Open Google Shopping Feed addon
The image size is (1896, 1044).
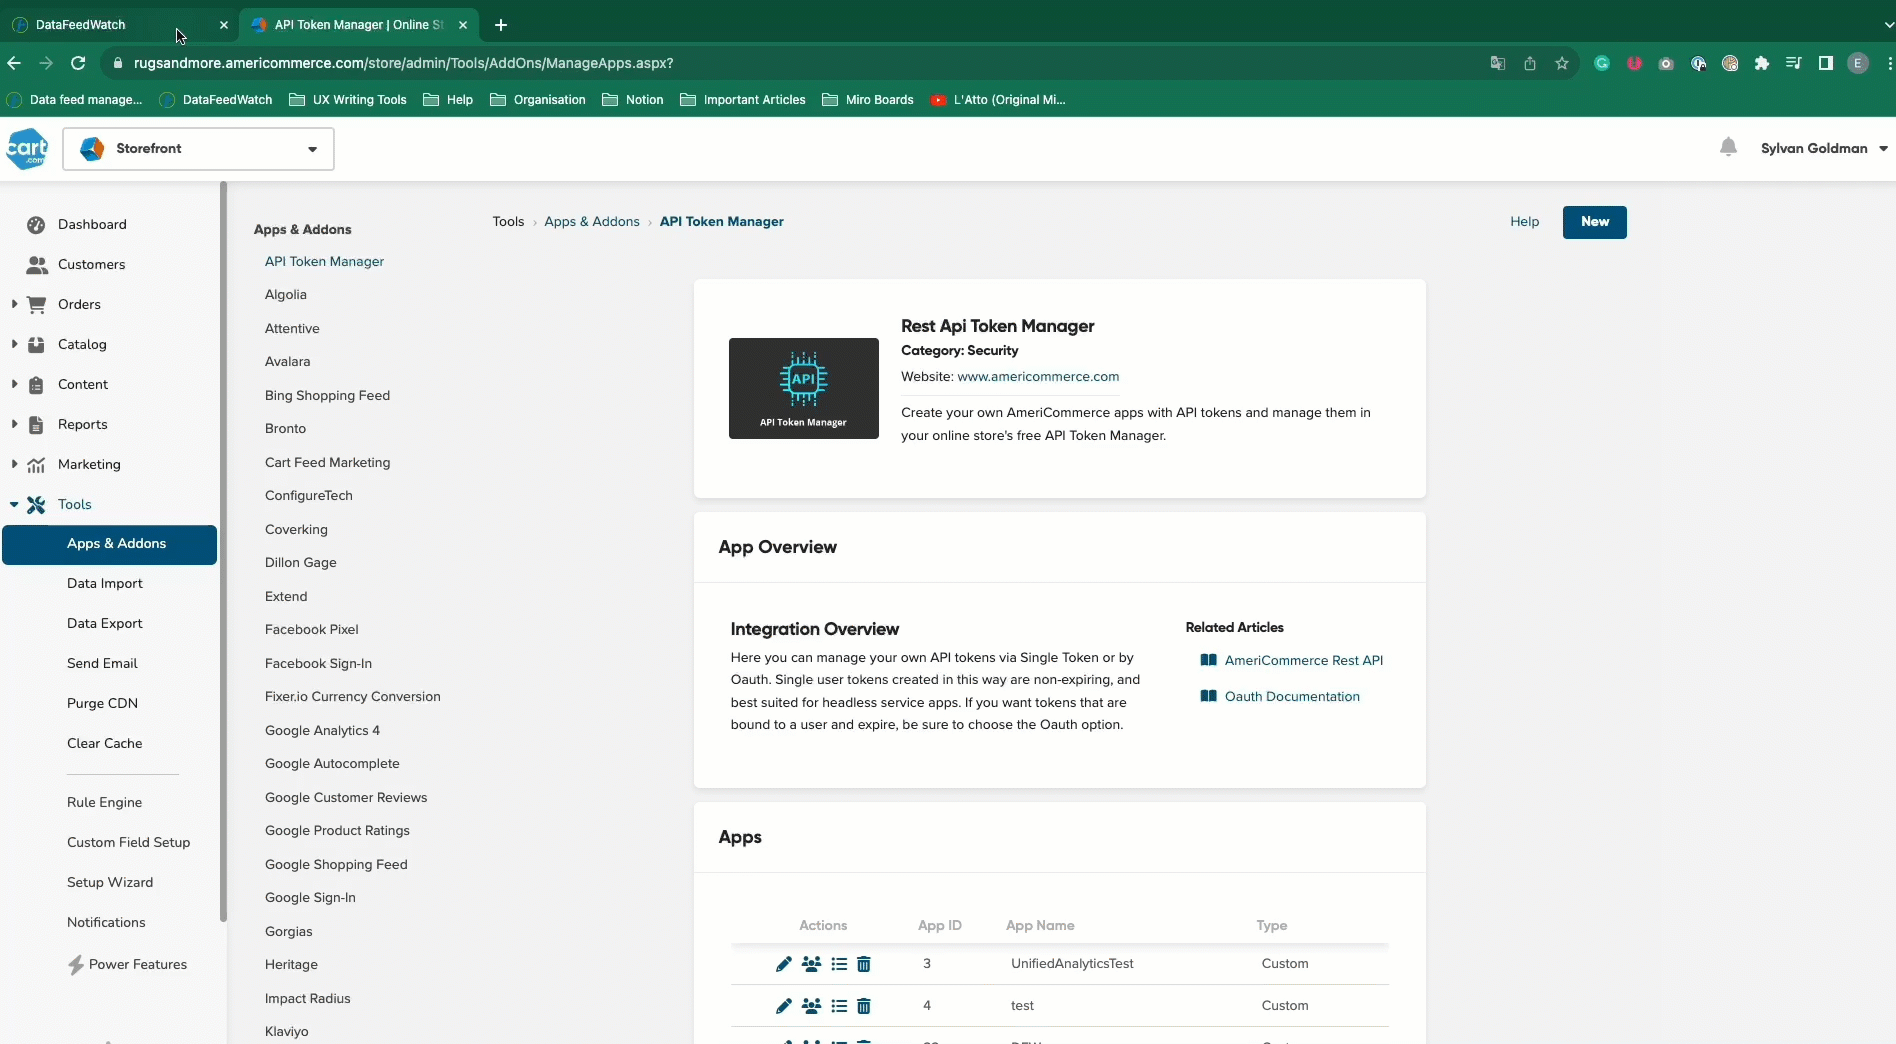pyautogui.click(x=336, y=865)
